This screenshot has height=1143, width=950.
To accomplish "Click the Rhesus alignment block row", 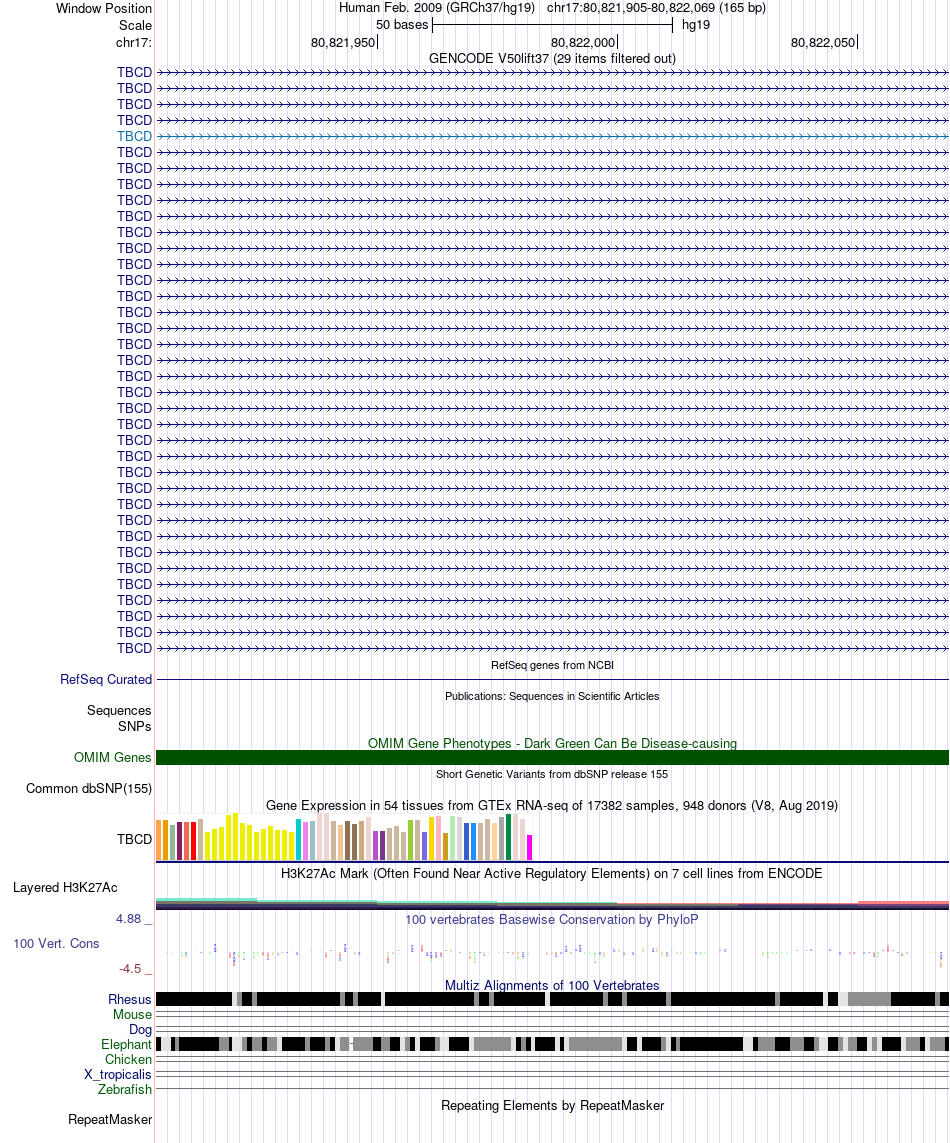I will tap(553, 999).
